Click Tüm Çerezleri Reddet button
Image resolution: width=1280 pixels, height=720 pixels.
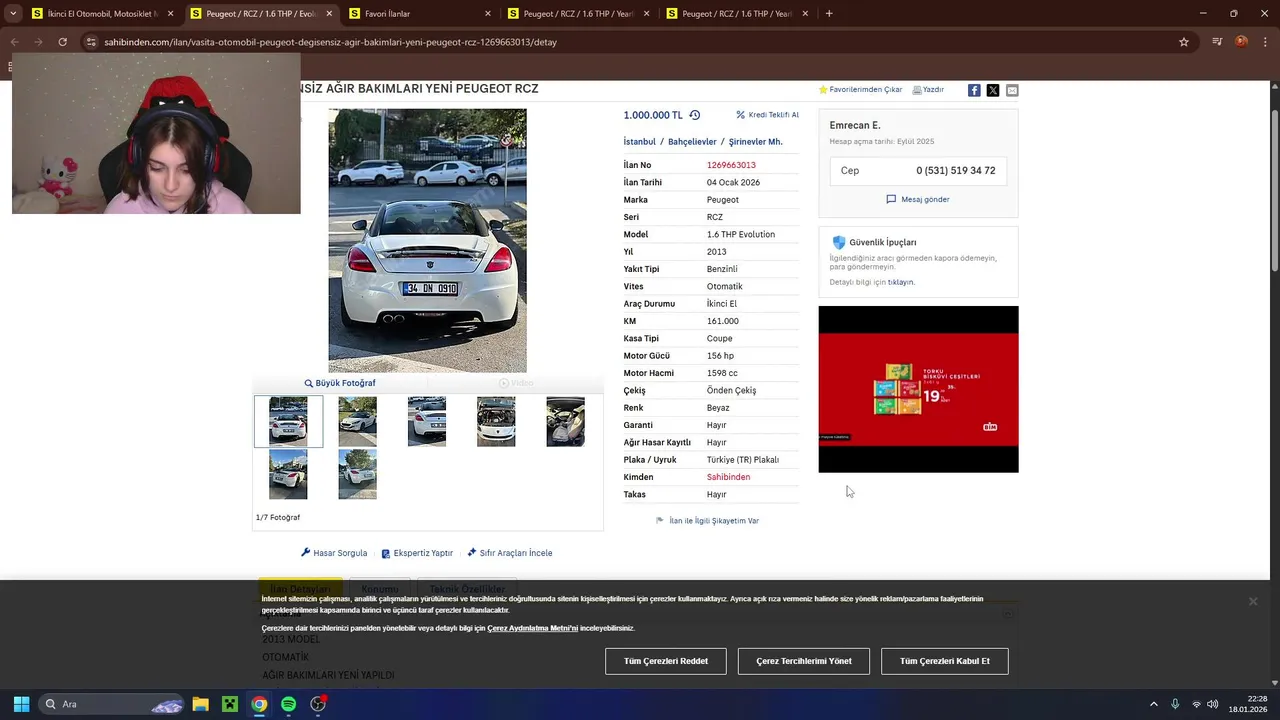666,661
